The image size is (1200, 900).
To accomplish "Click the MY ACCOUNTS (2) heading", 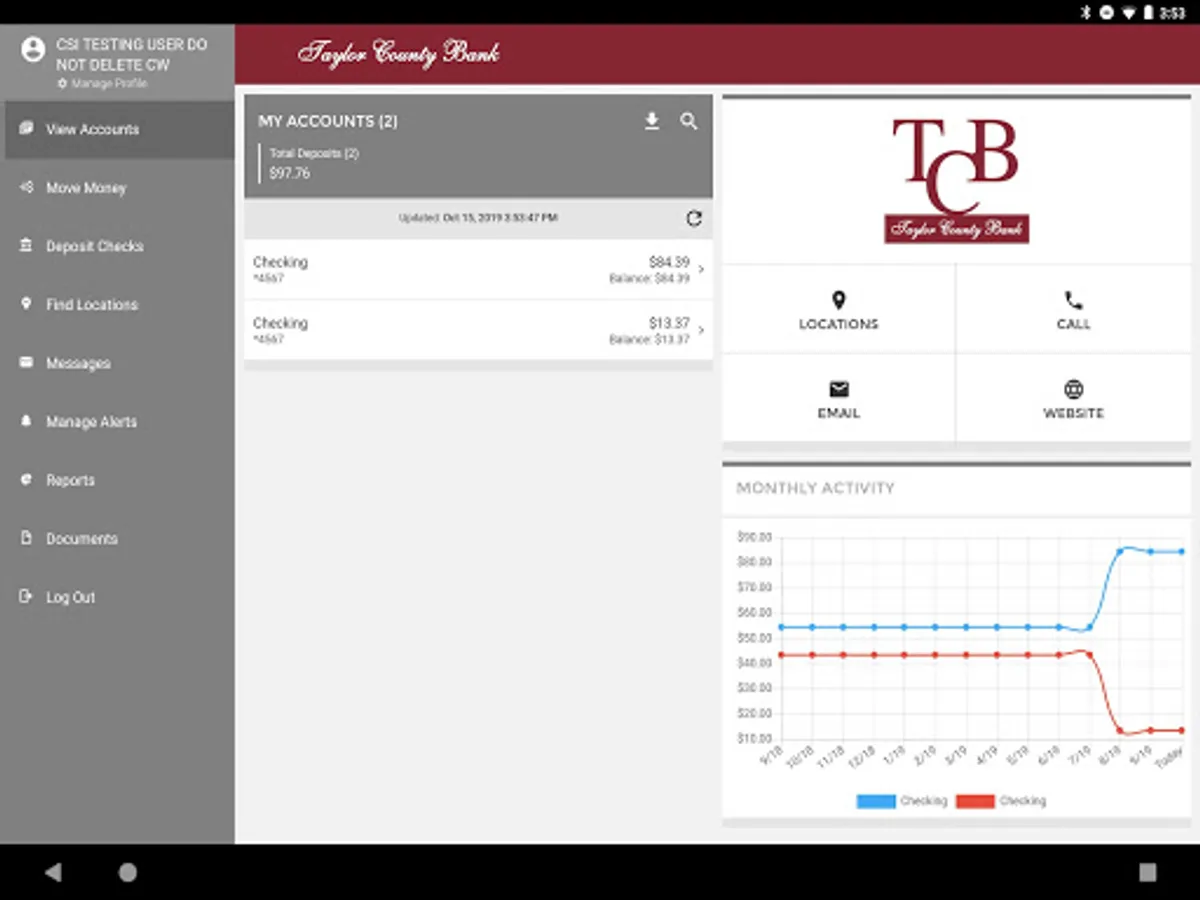I will point(328,121).
